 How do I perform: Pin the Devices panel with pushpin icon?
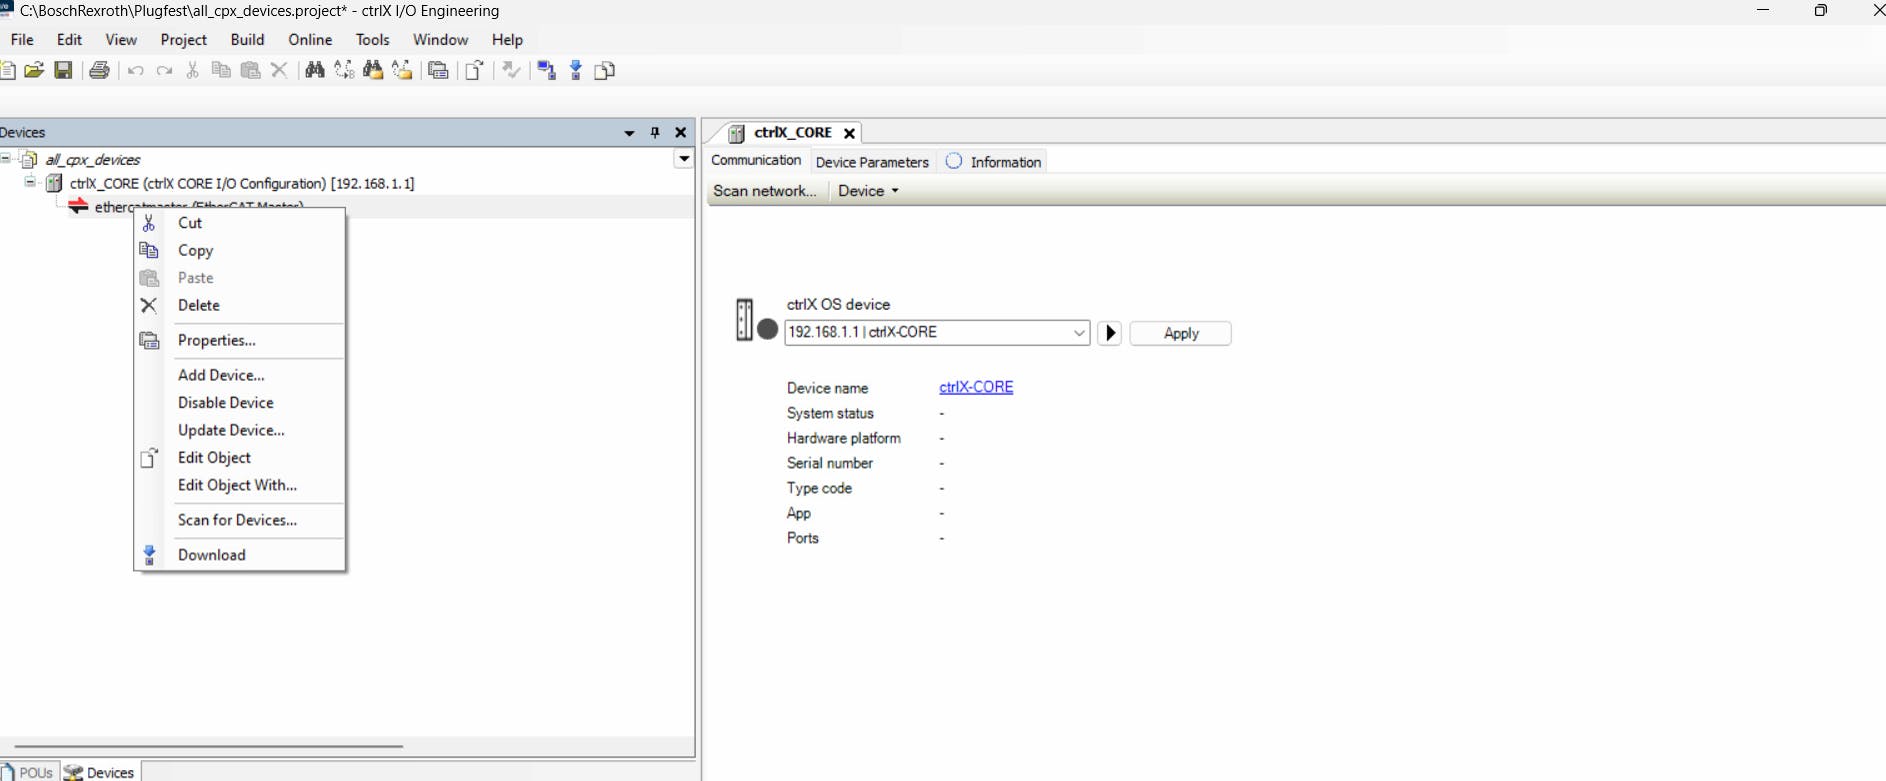click(655, 132)
